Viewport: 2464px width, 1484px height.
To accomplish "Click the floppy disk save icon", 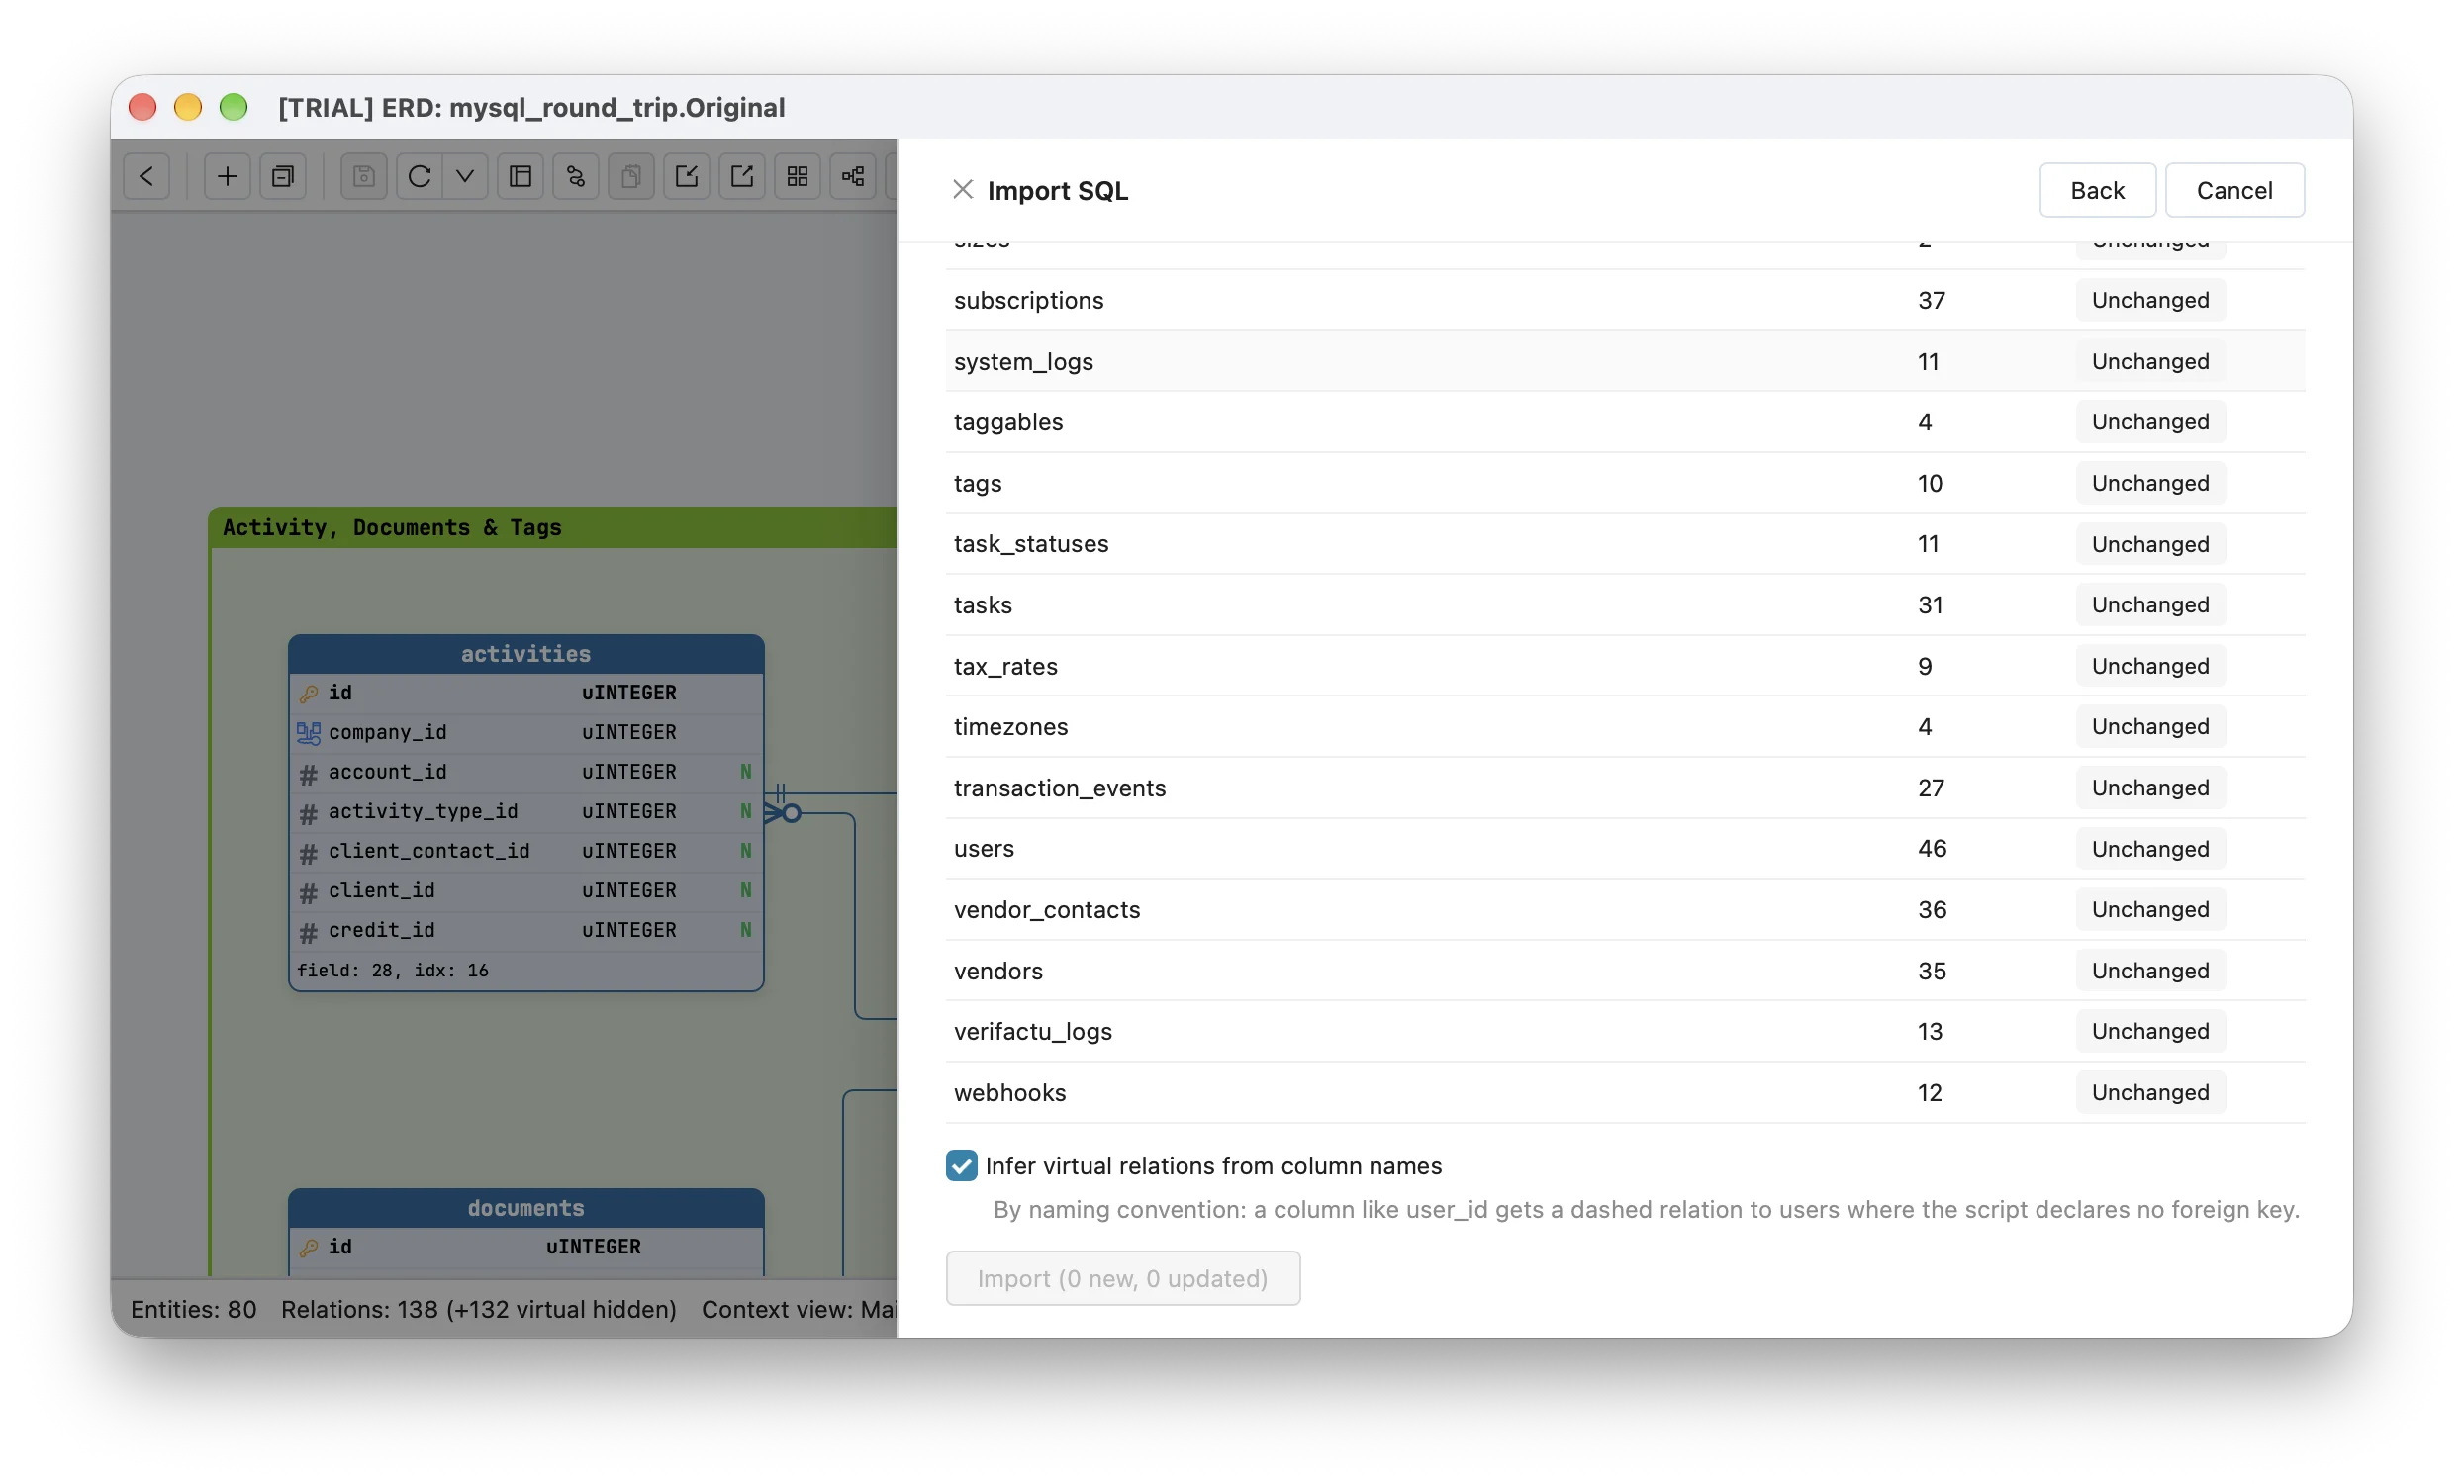I will 363,176.
